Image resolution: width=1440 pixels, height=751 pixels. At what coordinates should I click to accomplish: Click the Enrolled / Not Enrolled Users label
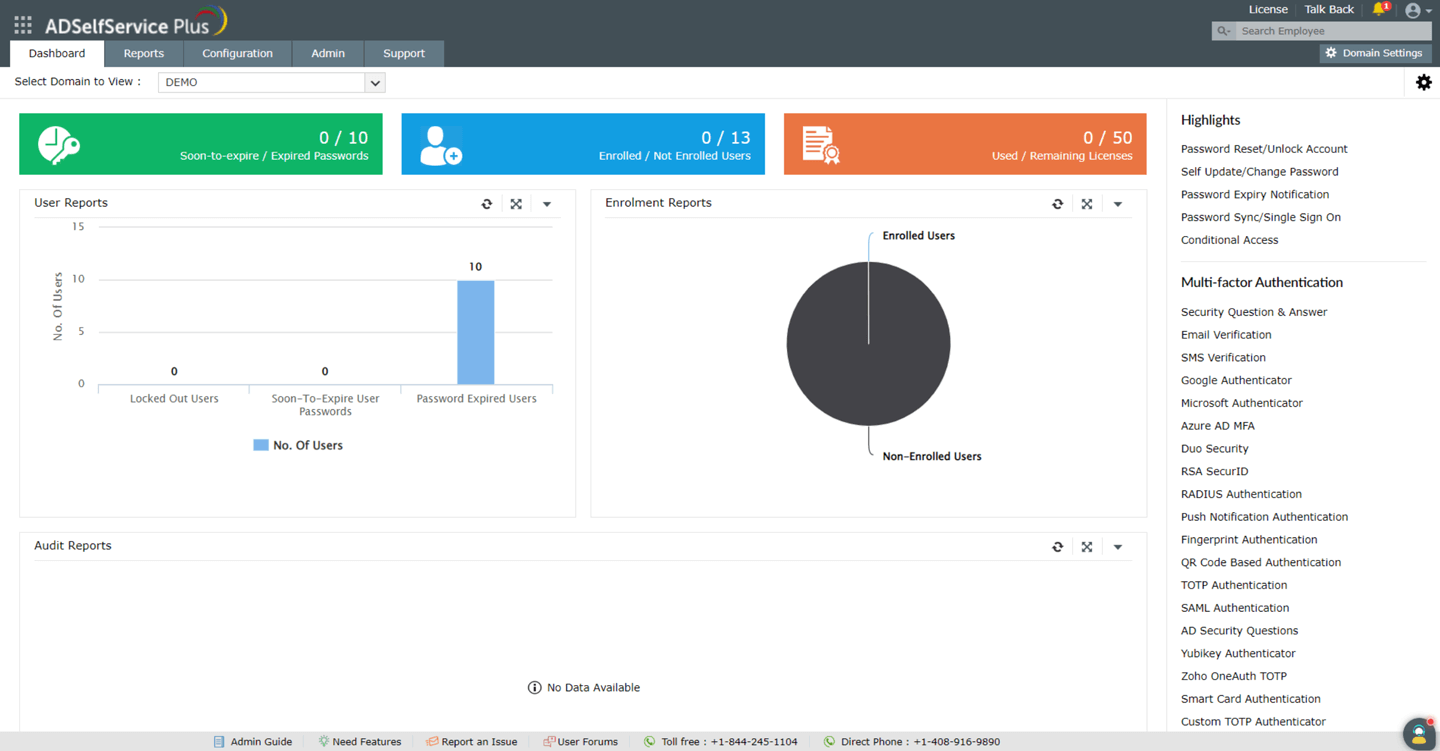pyautogui.click(x=675, y=156)
